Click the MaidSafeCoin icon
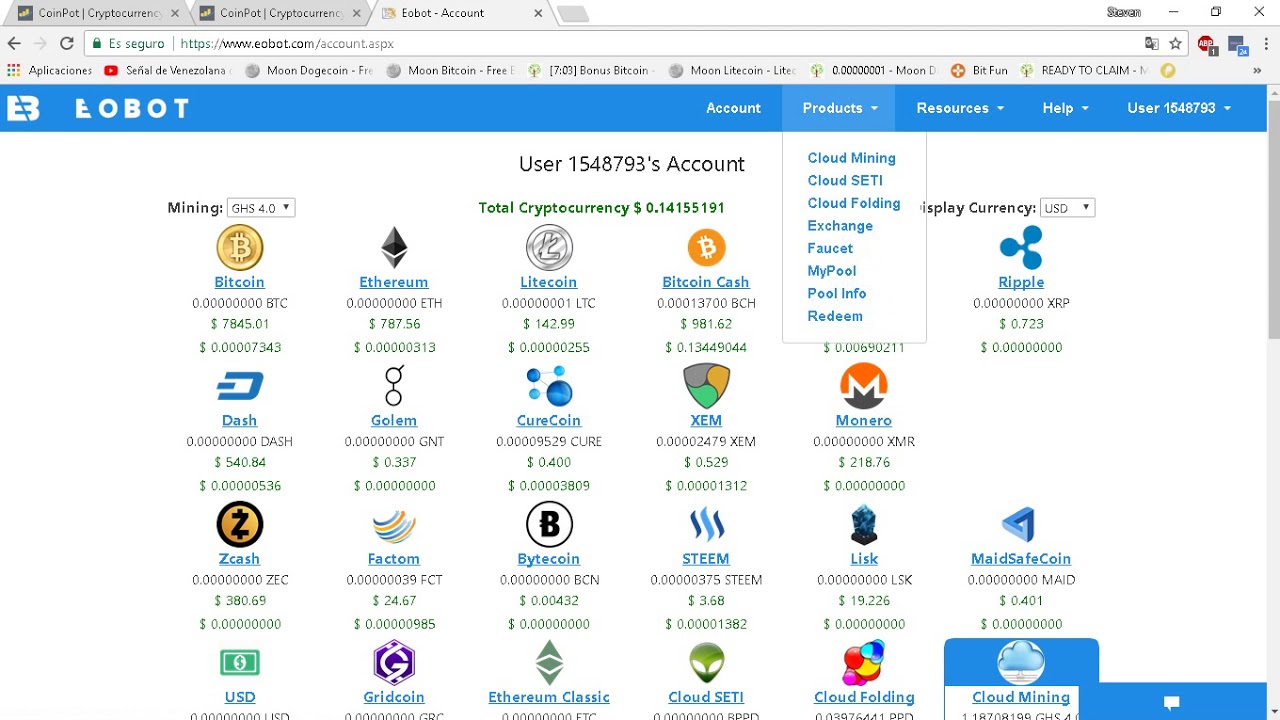Screen dimensions: 1280x720 click(1019, 524)
